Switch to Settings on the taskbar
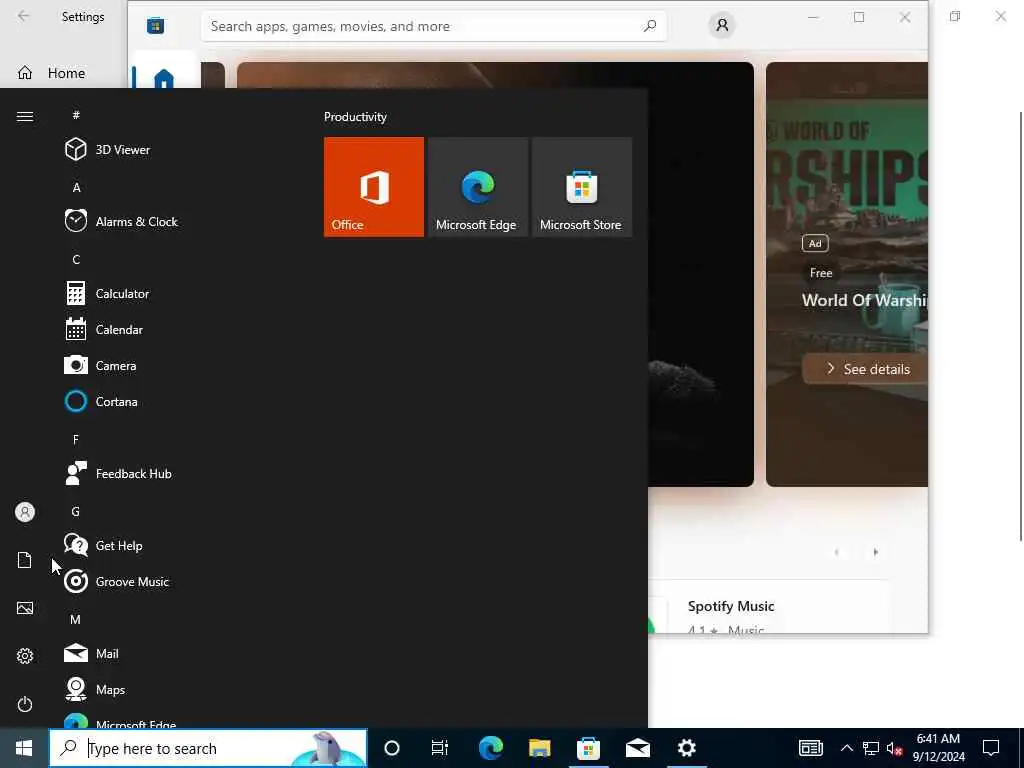This screenshot has height=768, width=1024. [x=686, y=748]
